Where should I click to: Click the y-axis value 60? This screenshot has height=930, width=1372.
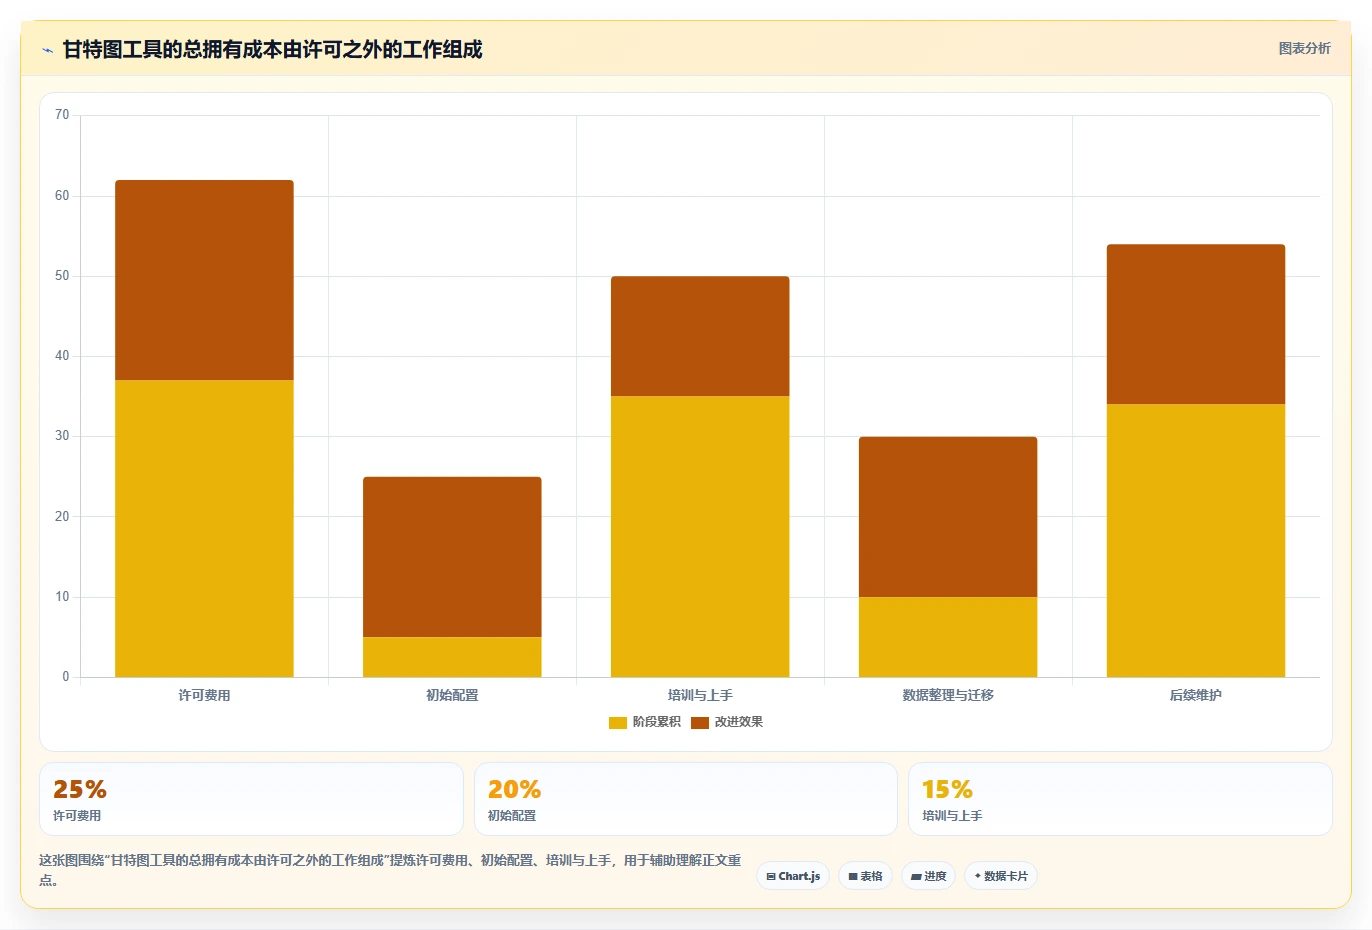tap(62, 196)
